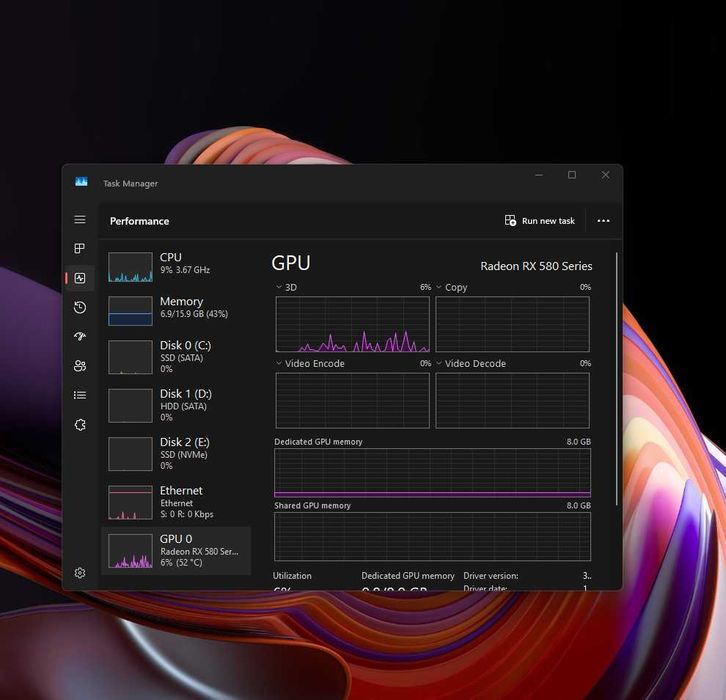The image size is (726, 700).
Task: Select the Memory performance item
Action: (x=176, y=311)
